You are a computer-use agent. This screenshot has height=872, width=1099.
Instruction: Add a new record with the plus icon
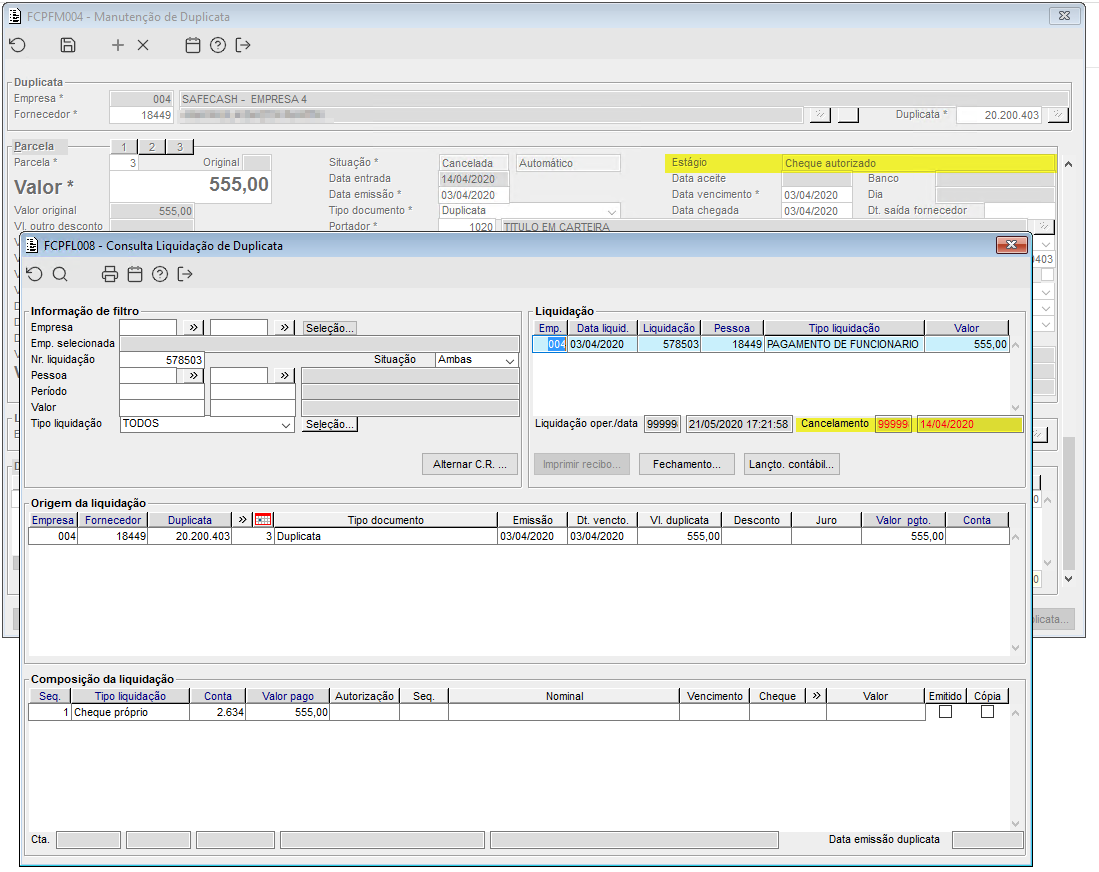coord(118,45)
